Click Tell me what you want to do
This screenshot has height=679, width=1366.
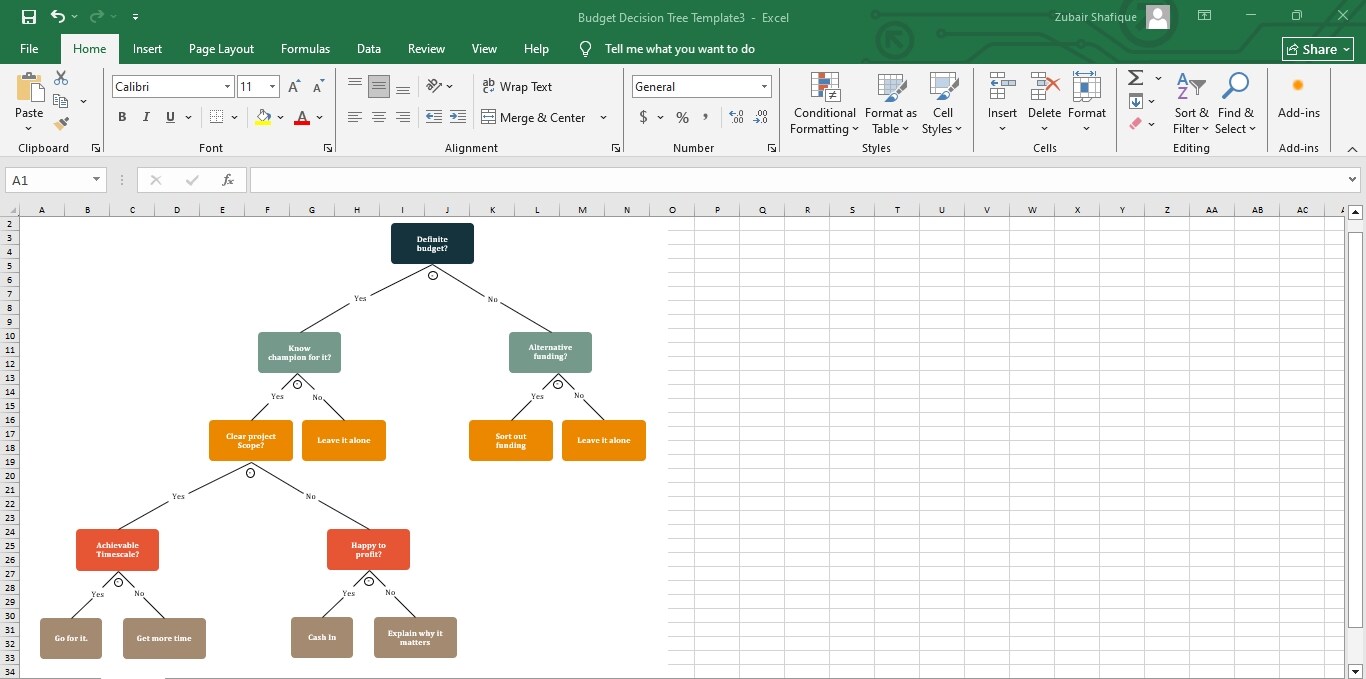pyautogui.click(x=680, y=48)
